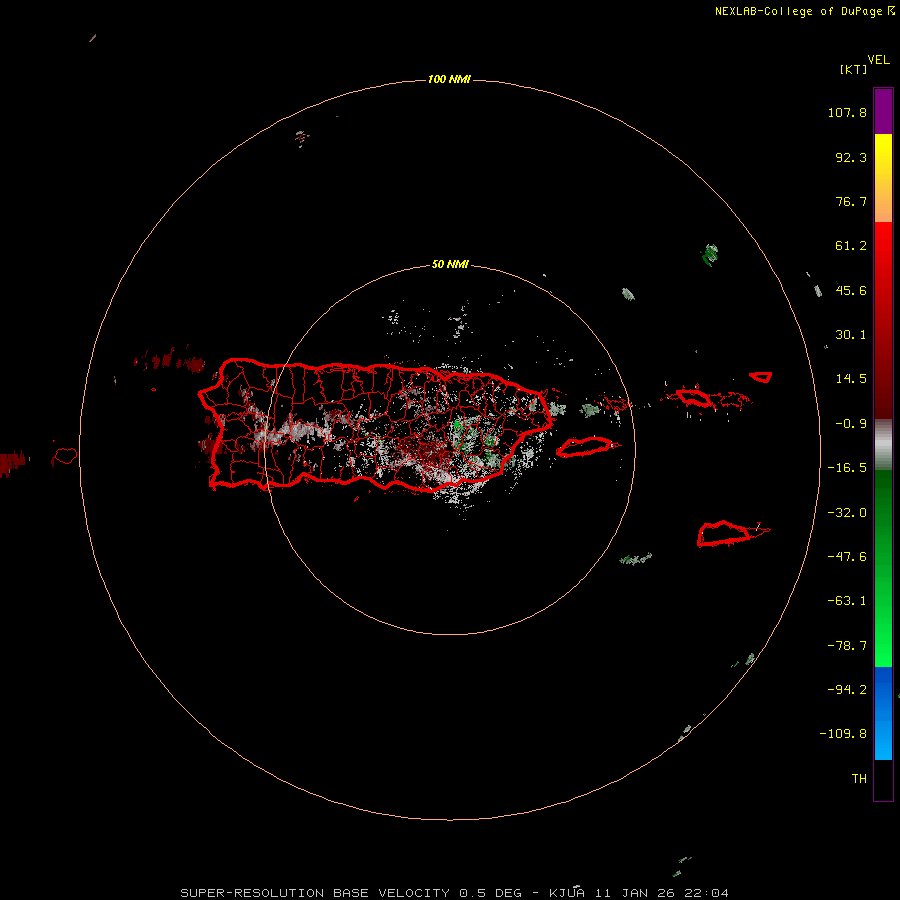This screenshot has height=900, width=900.
Task: Click the -109.8 legend value
Action: (843, 734)
